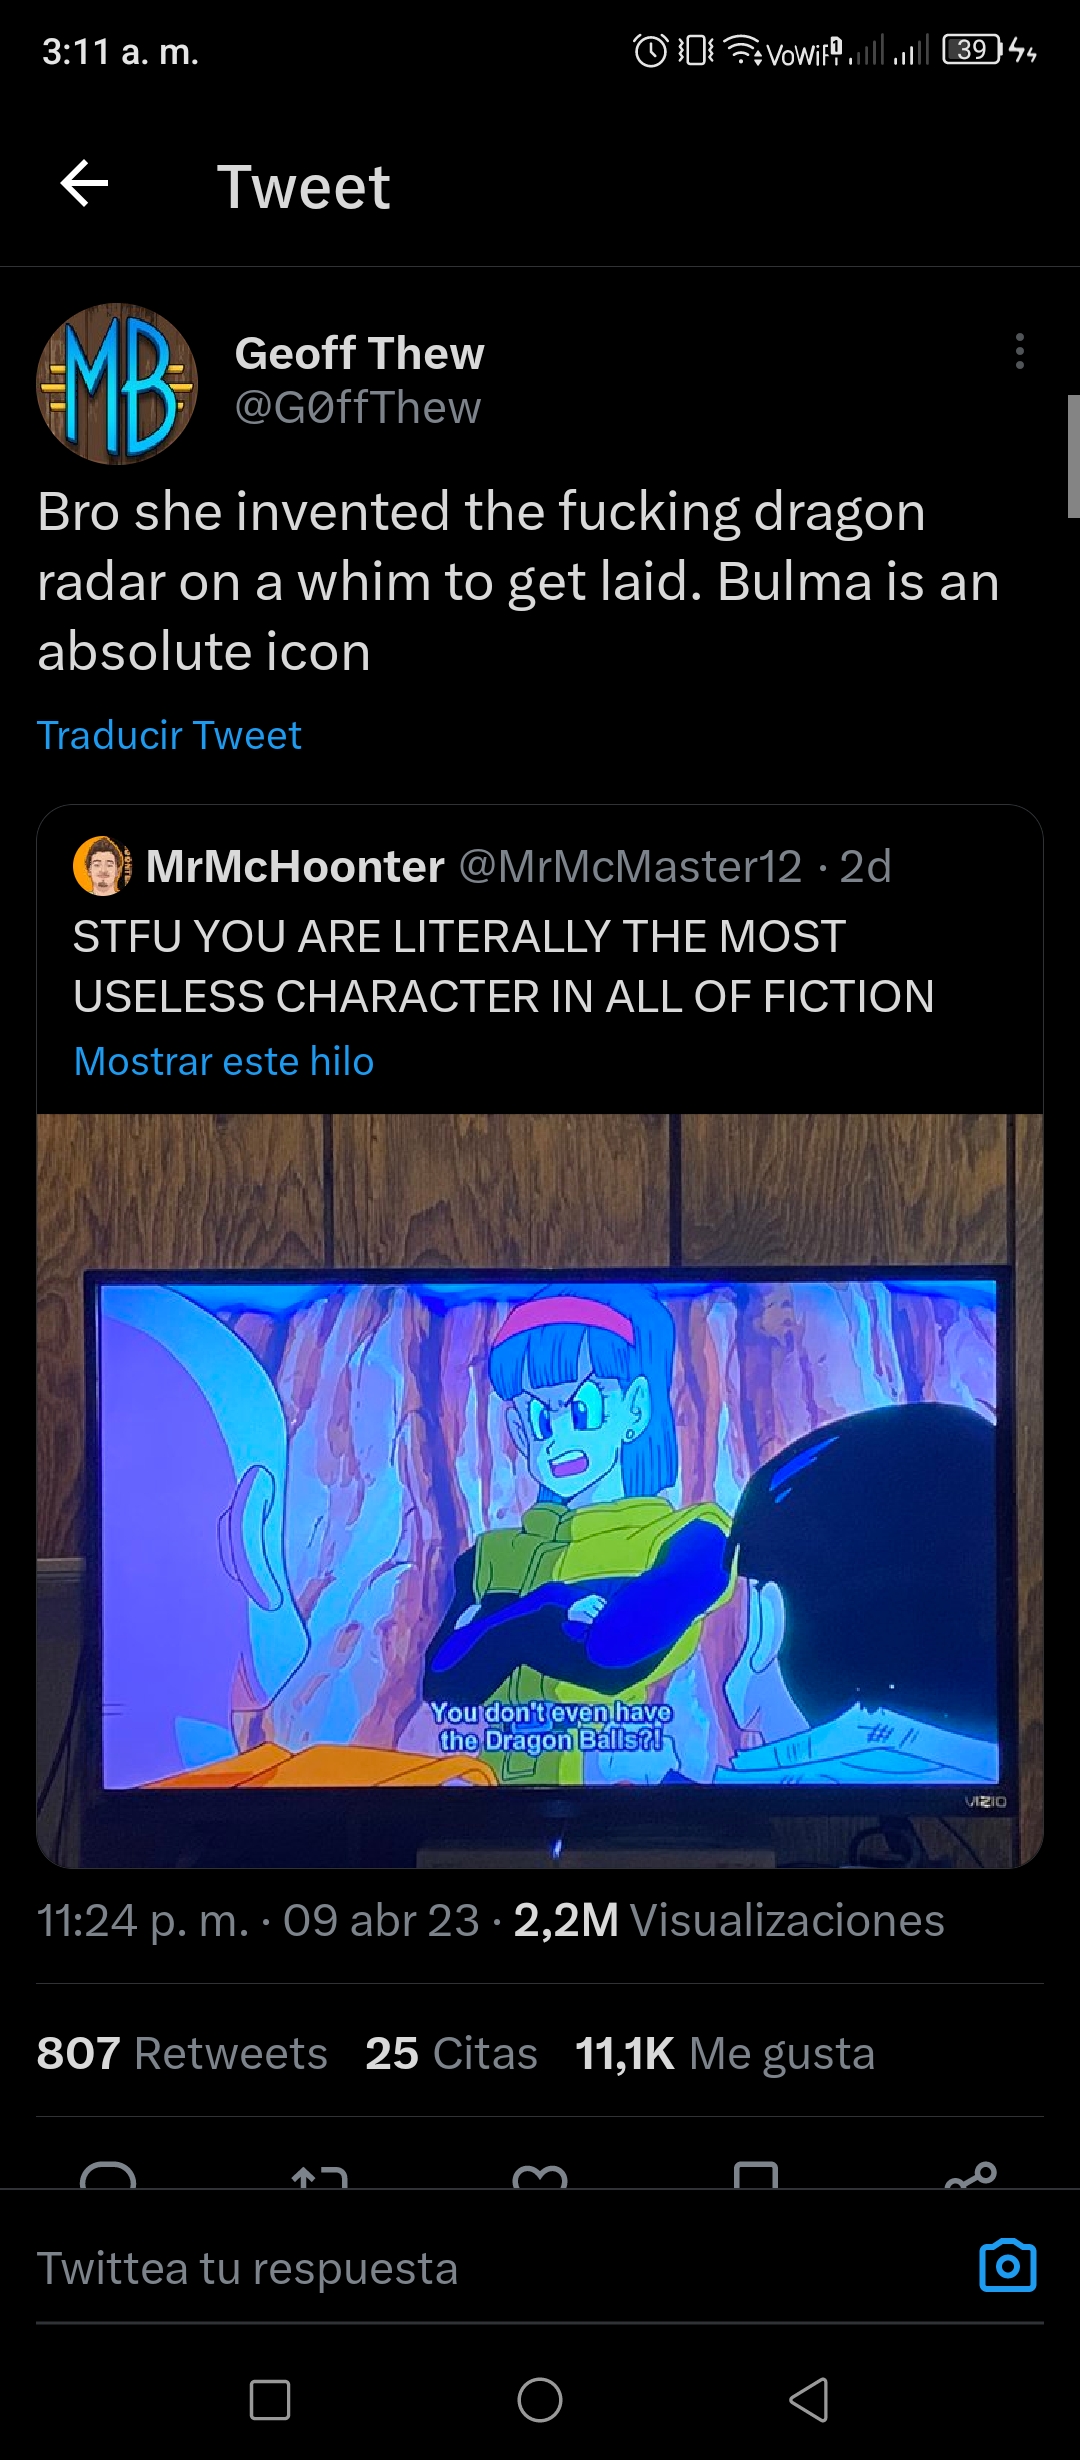Open the 25 Citas list
Viewport: 1080px width, 2460px height.
coord(451,2053)
